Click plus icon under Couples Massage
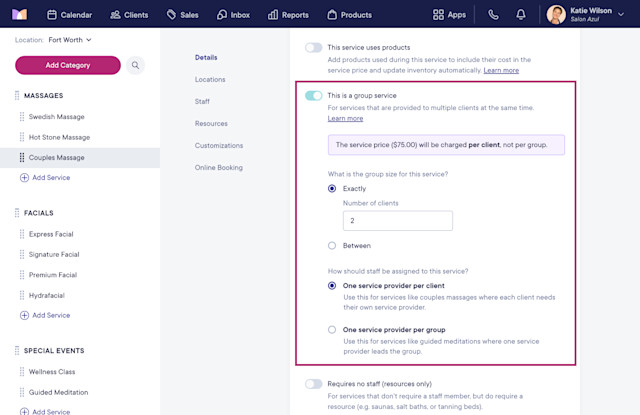 24,178
